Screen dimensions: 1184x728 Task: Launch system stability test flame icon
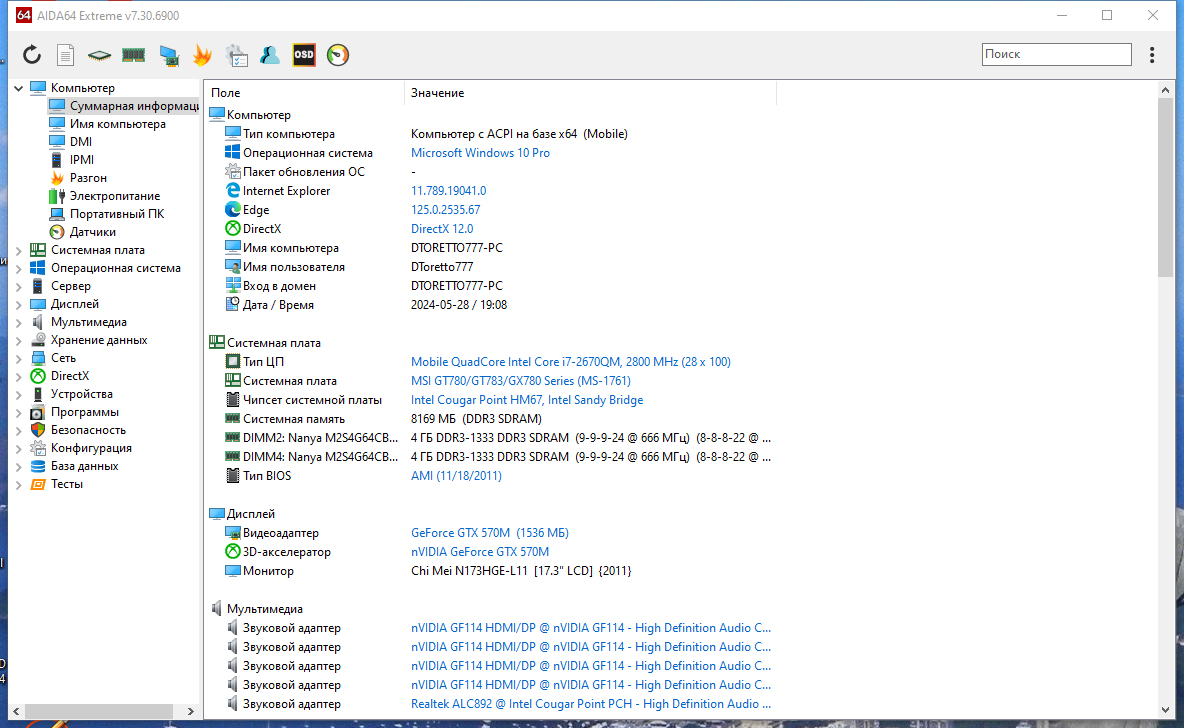coord(202,54)
